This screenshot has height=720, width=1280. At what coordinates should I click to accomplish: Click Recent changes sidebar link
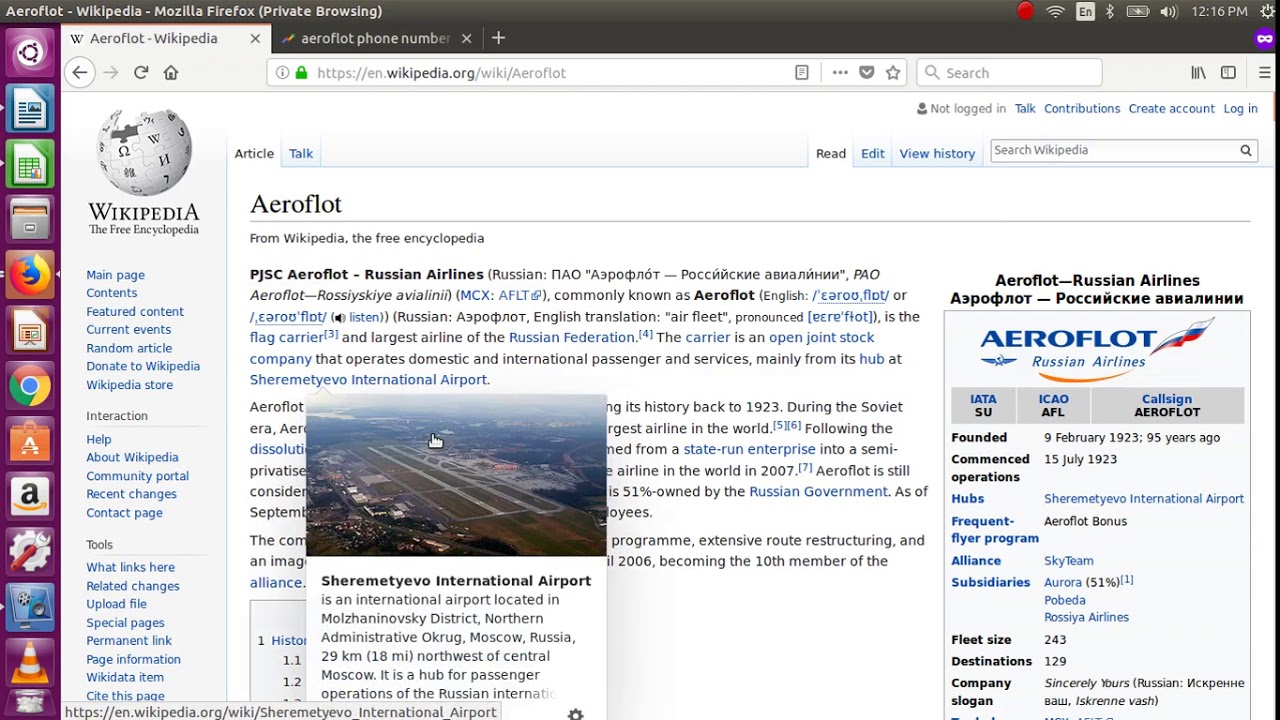click(131, 494)
